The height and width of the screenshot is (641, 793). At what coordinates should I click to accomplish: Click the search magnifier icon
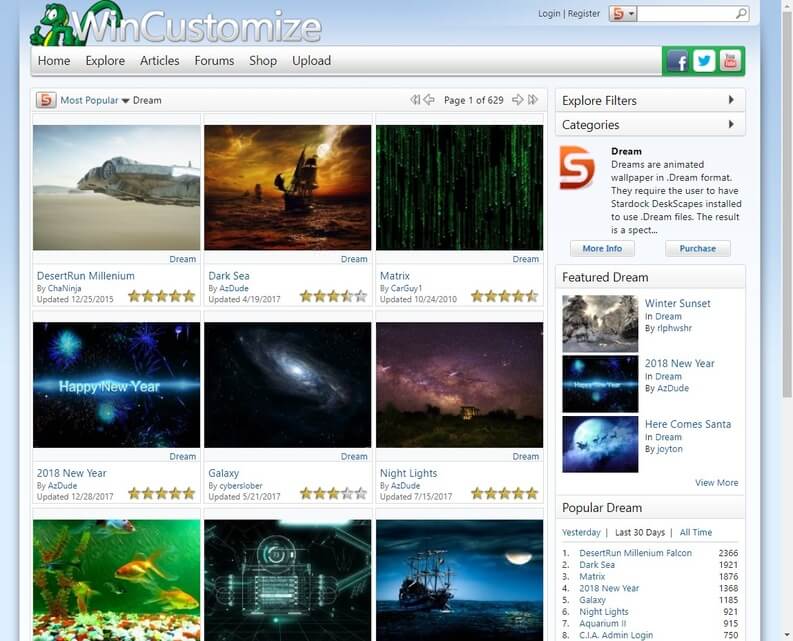(x=741, y=14)
